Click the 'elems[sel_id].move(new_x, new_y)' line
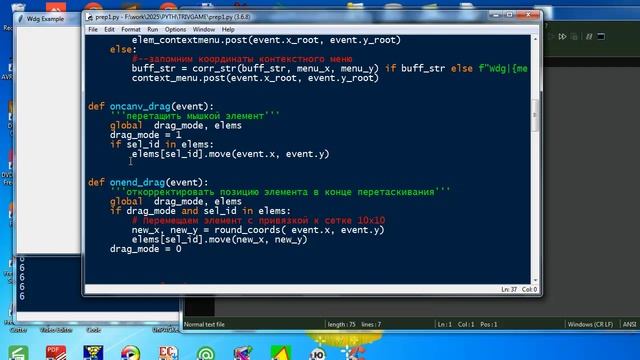640x360 pixels. coord(219,240)
